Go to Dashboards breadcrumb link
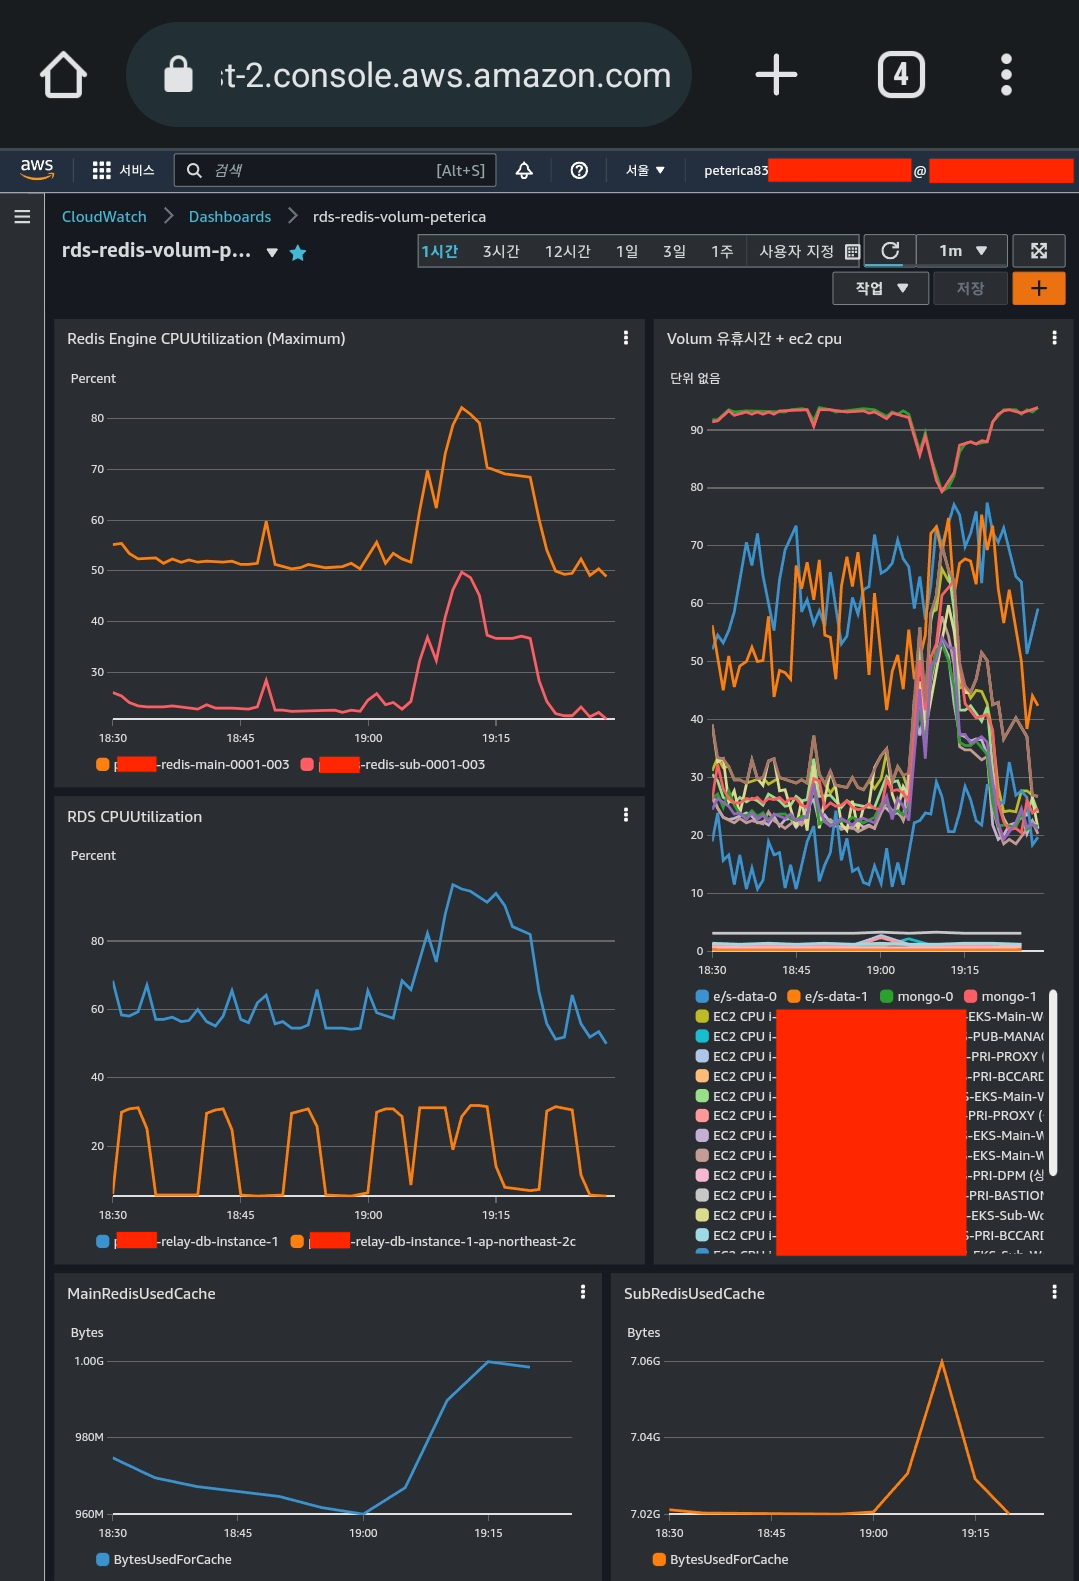 point(230,216)
